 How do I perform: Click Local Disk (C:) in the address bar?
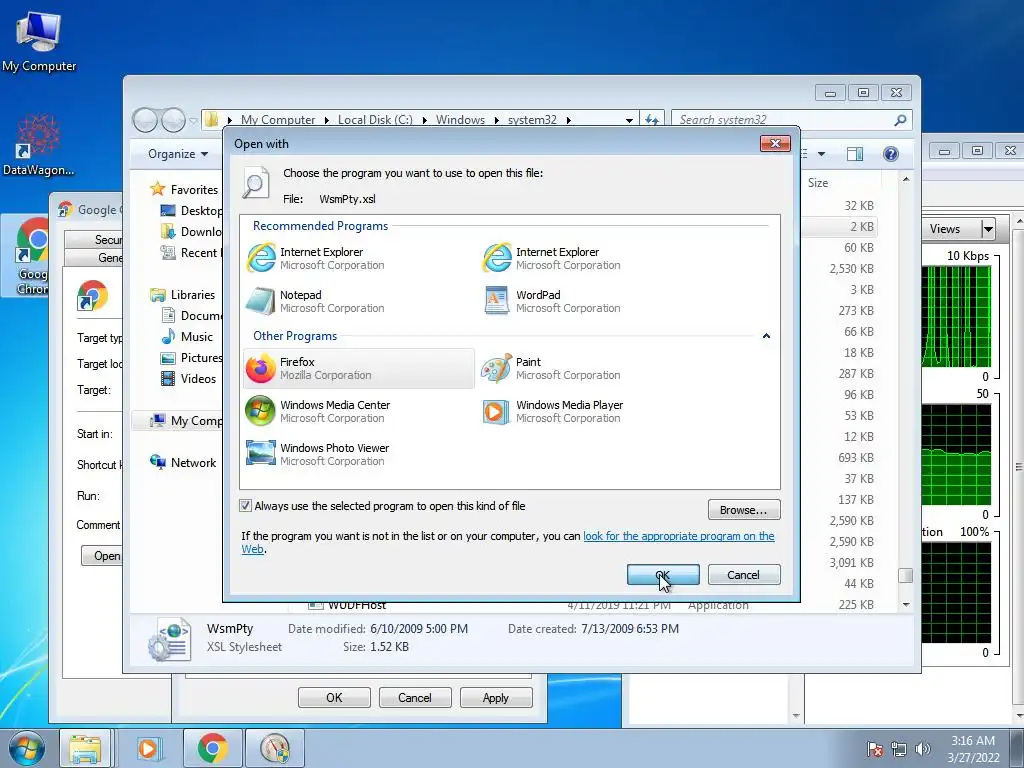coord(375,120)
